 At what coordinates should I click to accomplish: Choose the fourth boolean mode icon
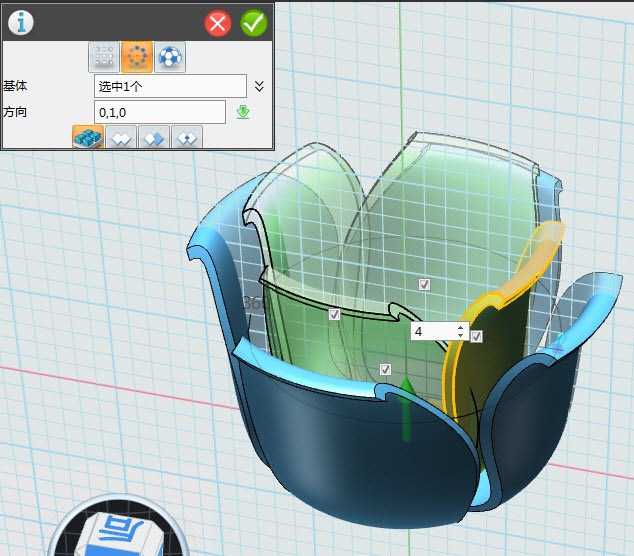pyautogui.click(x=187, y=138)
